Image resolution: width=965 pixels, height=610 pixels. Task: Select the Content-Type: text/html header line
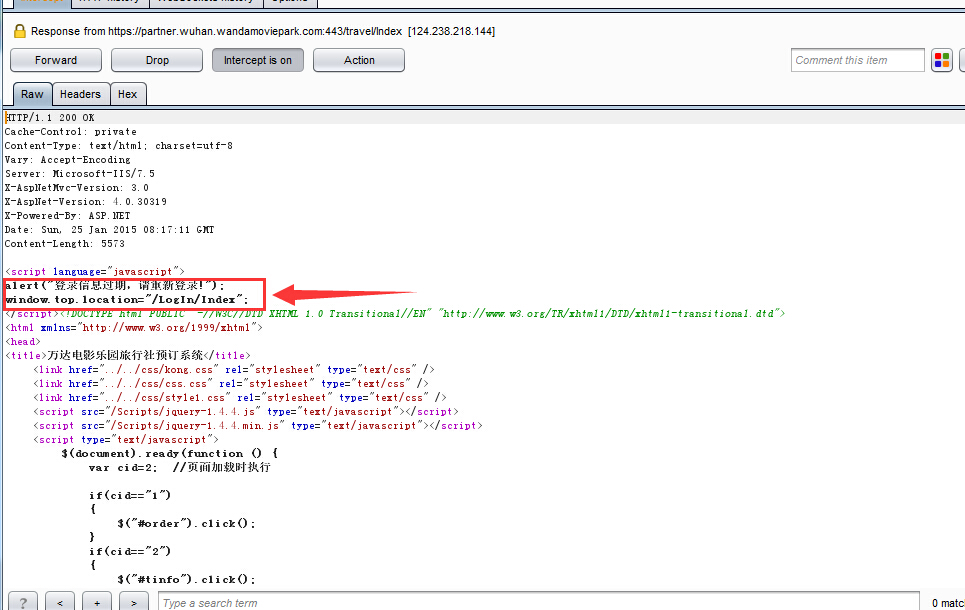click(119, 146)
